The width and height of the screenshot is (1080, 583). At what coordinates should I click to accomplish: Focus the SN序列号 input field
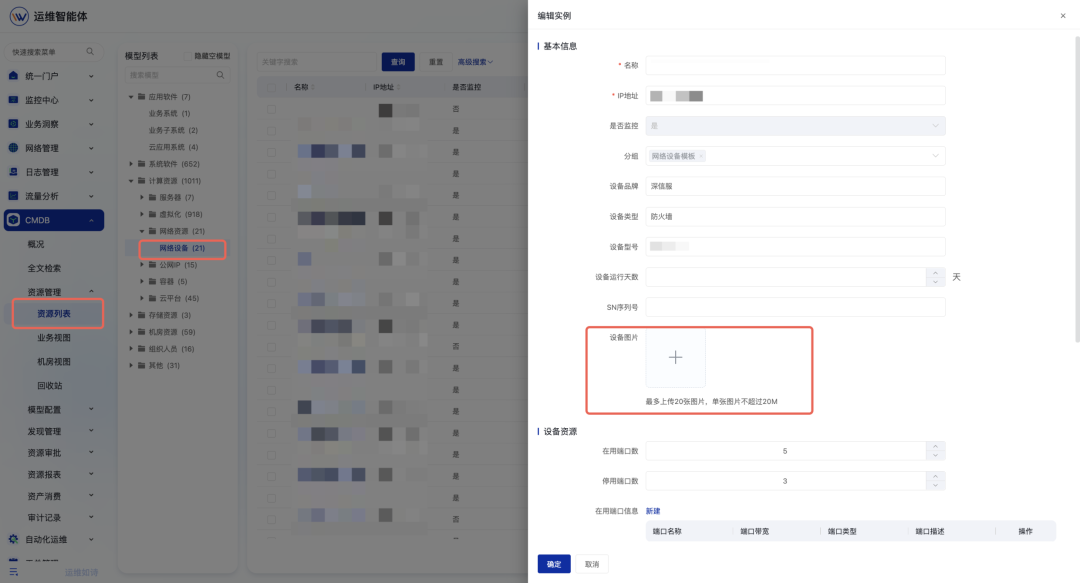(x=796, y=307)
